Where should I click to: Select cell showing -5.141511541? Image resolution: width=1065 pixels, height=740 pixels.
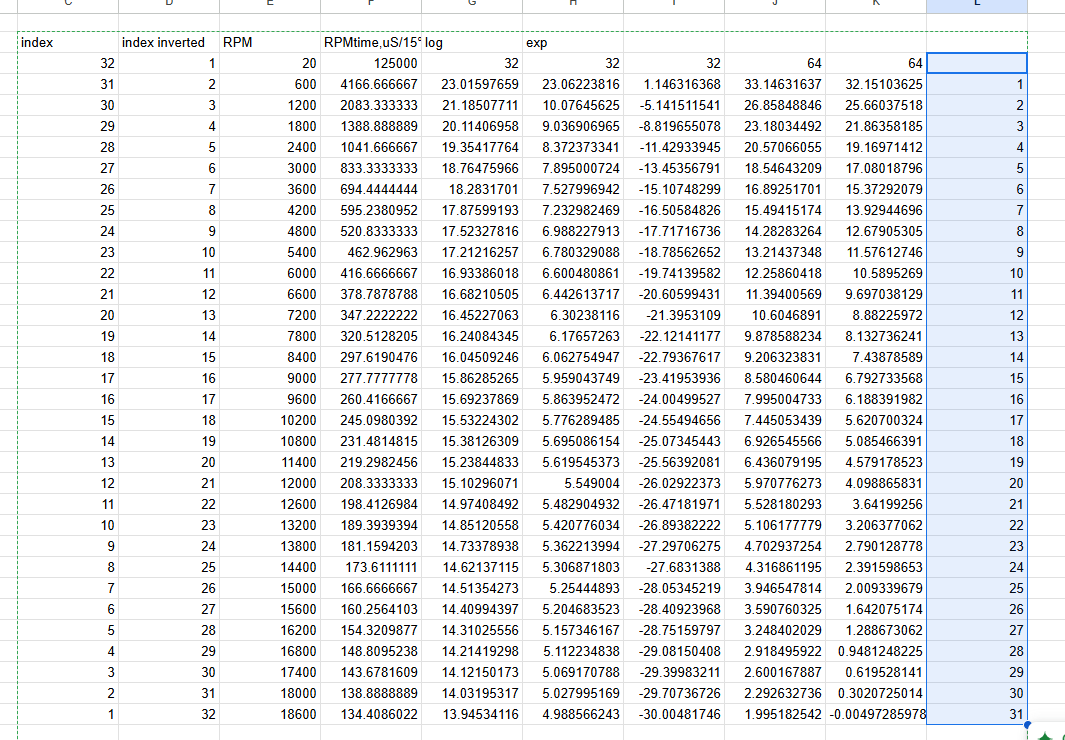[674, 105]
